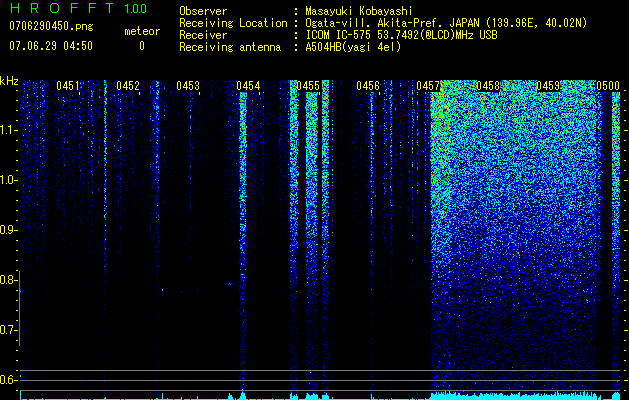The image size is (629, 400).
Task: Click the 0454 time marker
Action: click(248, 86)
